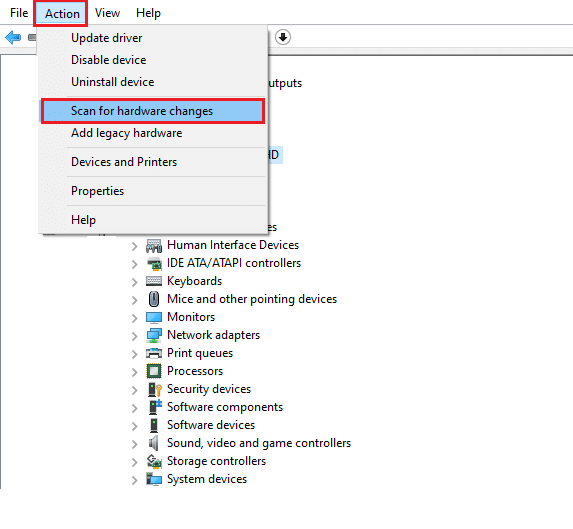Expand Sound, video and game controllers
Viewport: 573px width, 529px height.
pos(134,444)
